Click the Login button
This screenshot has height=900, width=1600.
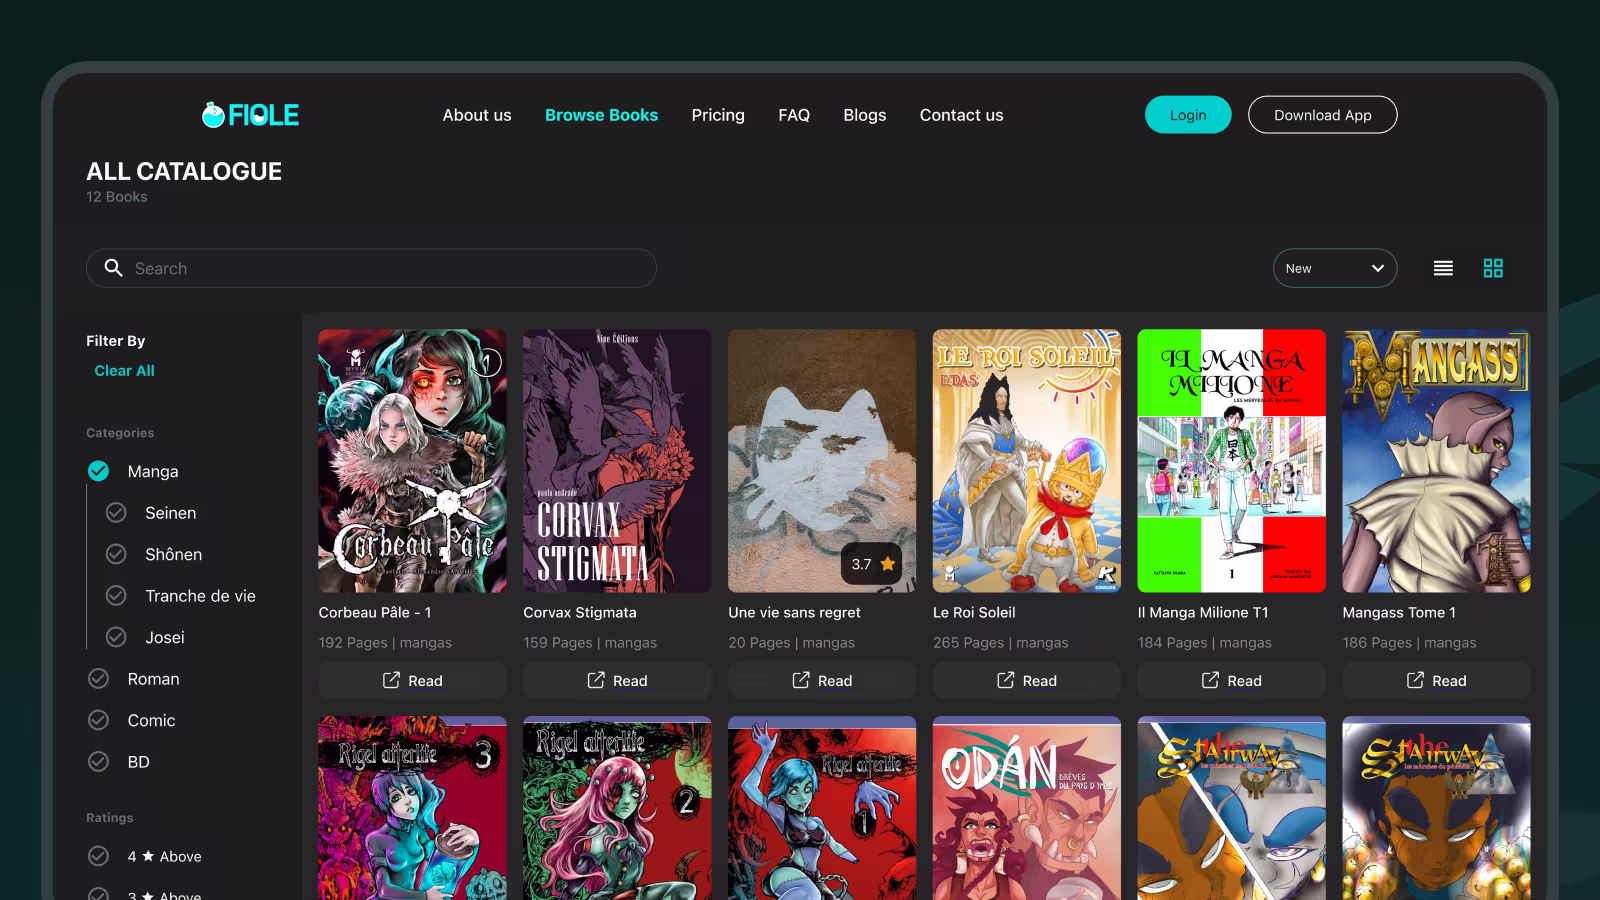pos(1188,115)
